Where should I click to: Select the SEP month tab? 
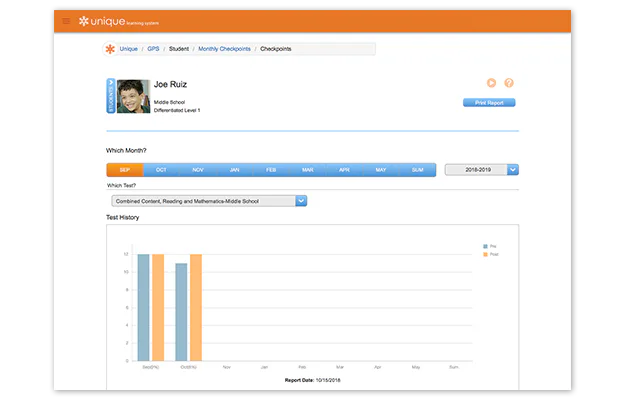click(125, 170)
